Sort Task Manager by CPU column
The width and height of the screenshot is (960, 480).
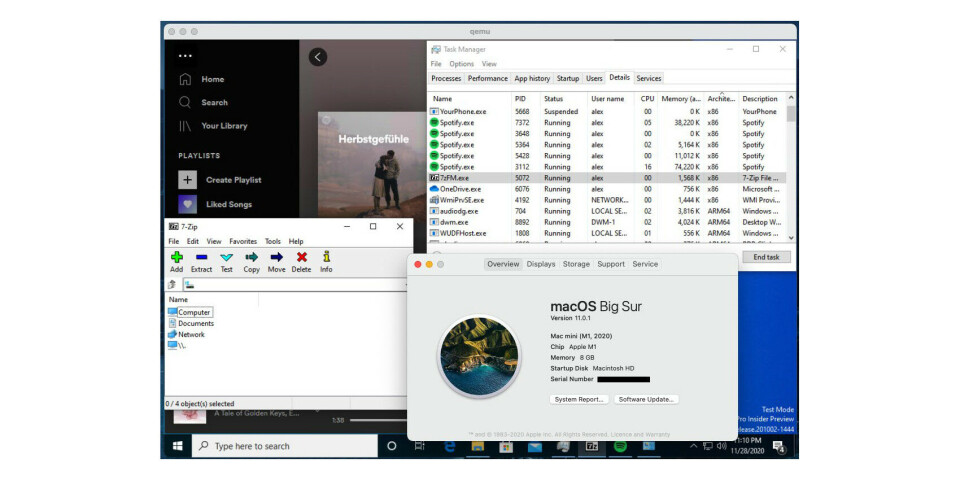tap(647, 99)
